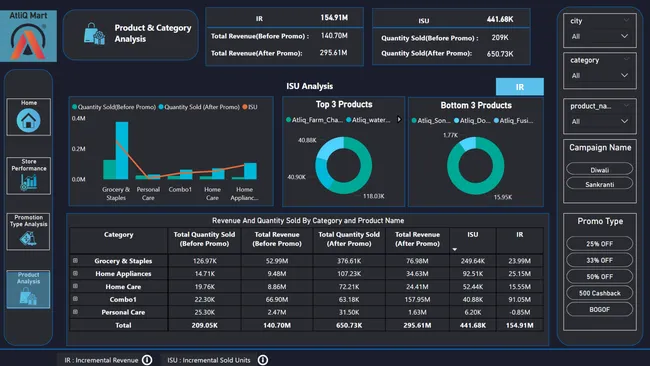The height and width of the screenshot is (366, 650).
Task: Filter by the Sankranti campaign
Action: point(599,184)
